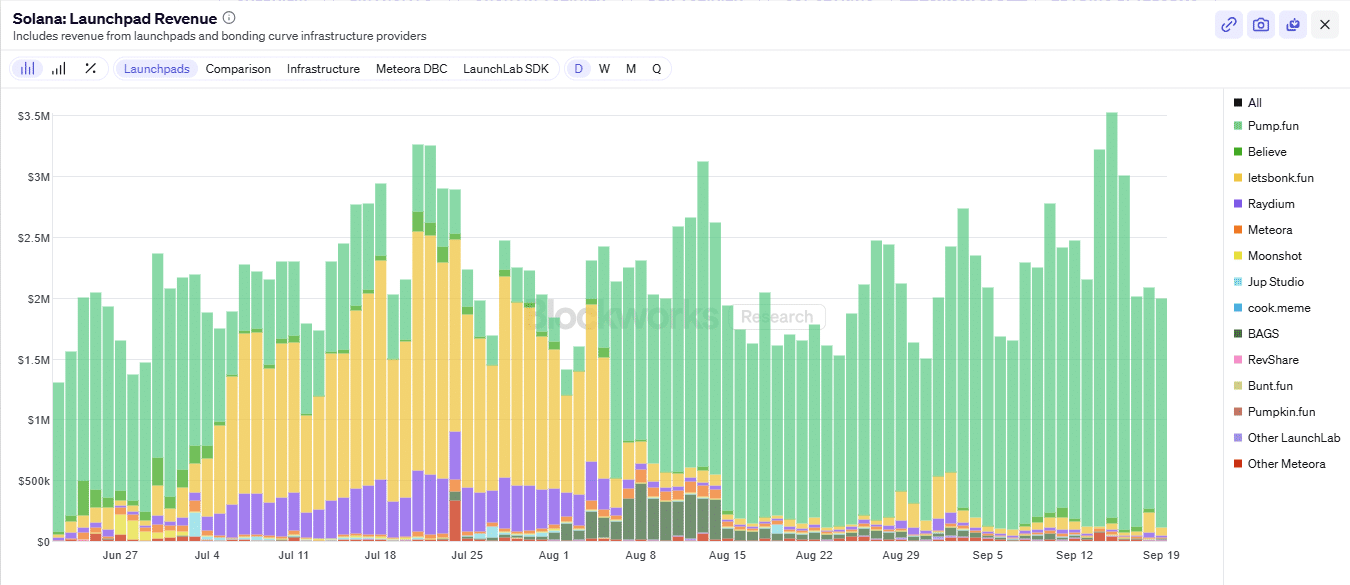Download the chart data with the download icon

click(1293, 25)
